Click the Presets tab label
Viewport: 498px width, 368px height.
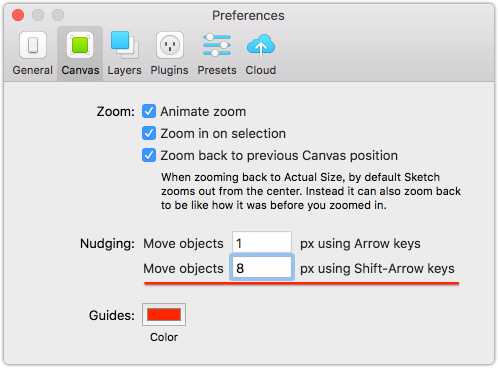(217, 70)
